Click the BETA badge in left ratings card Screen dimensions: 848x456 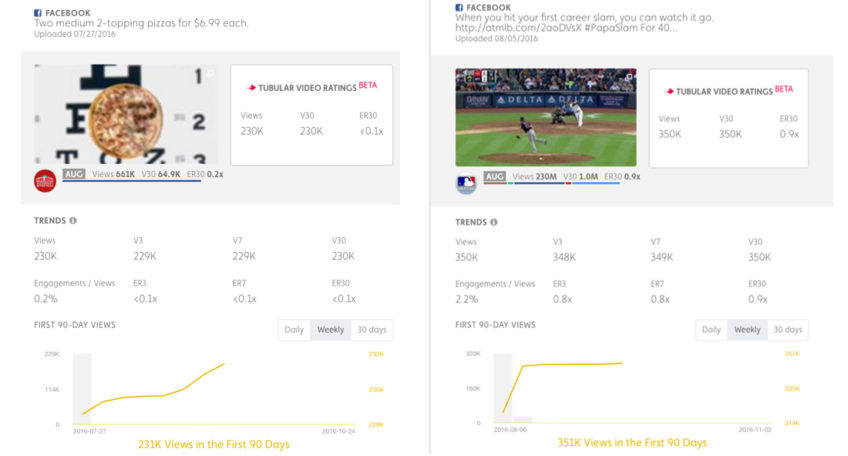click(367, 85)
